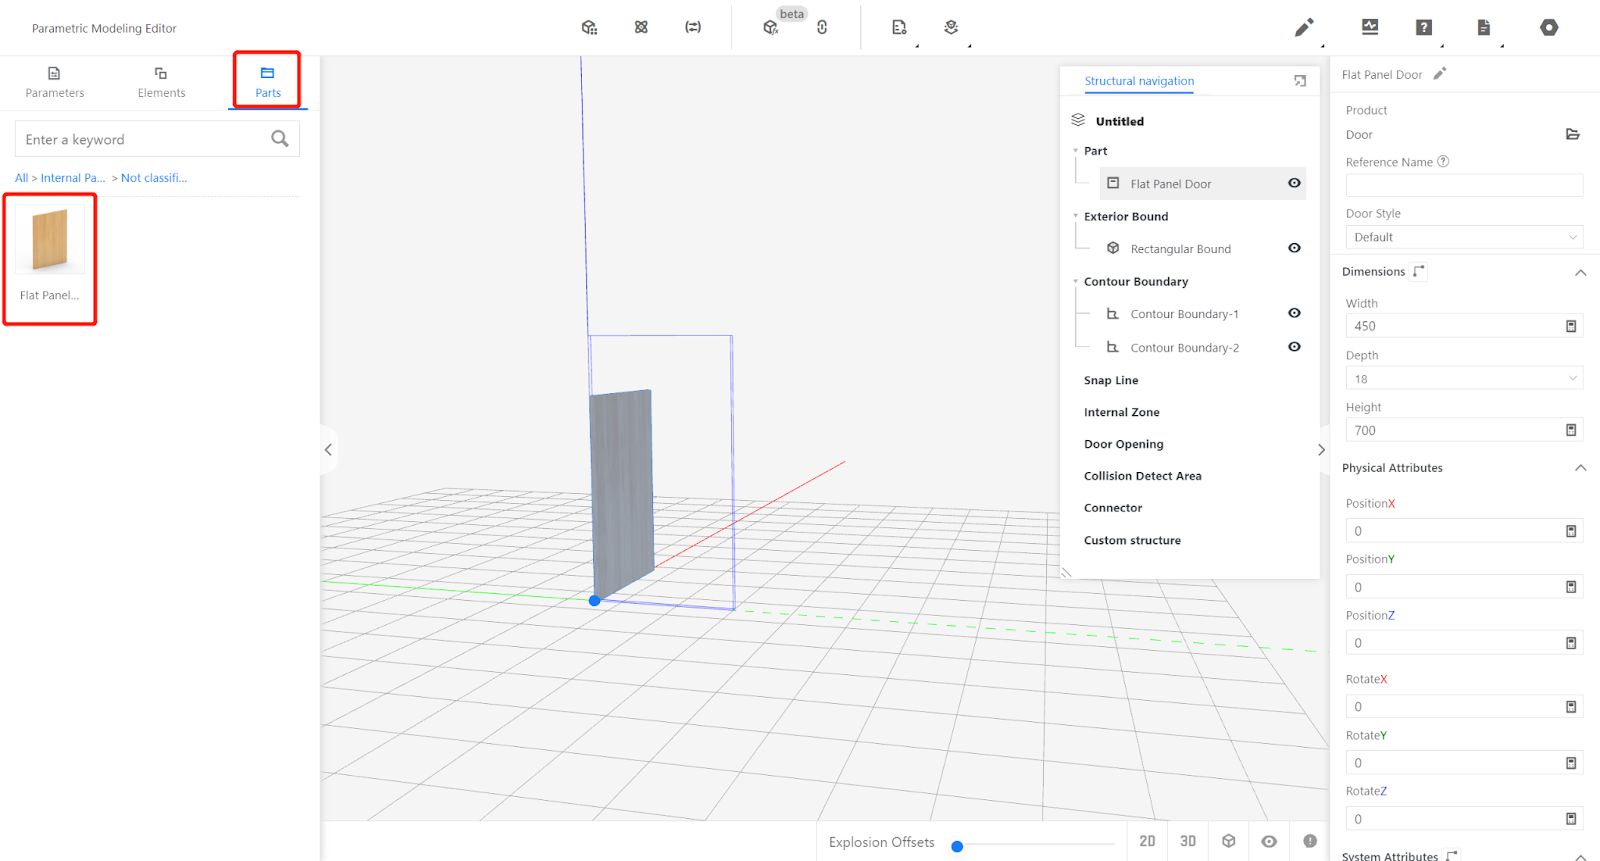The width and height of the screenshot is (1600, 861).
Task: Click the pencil edit icon in top toolbar
Action: tap(1303, 28)
